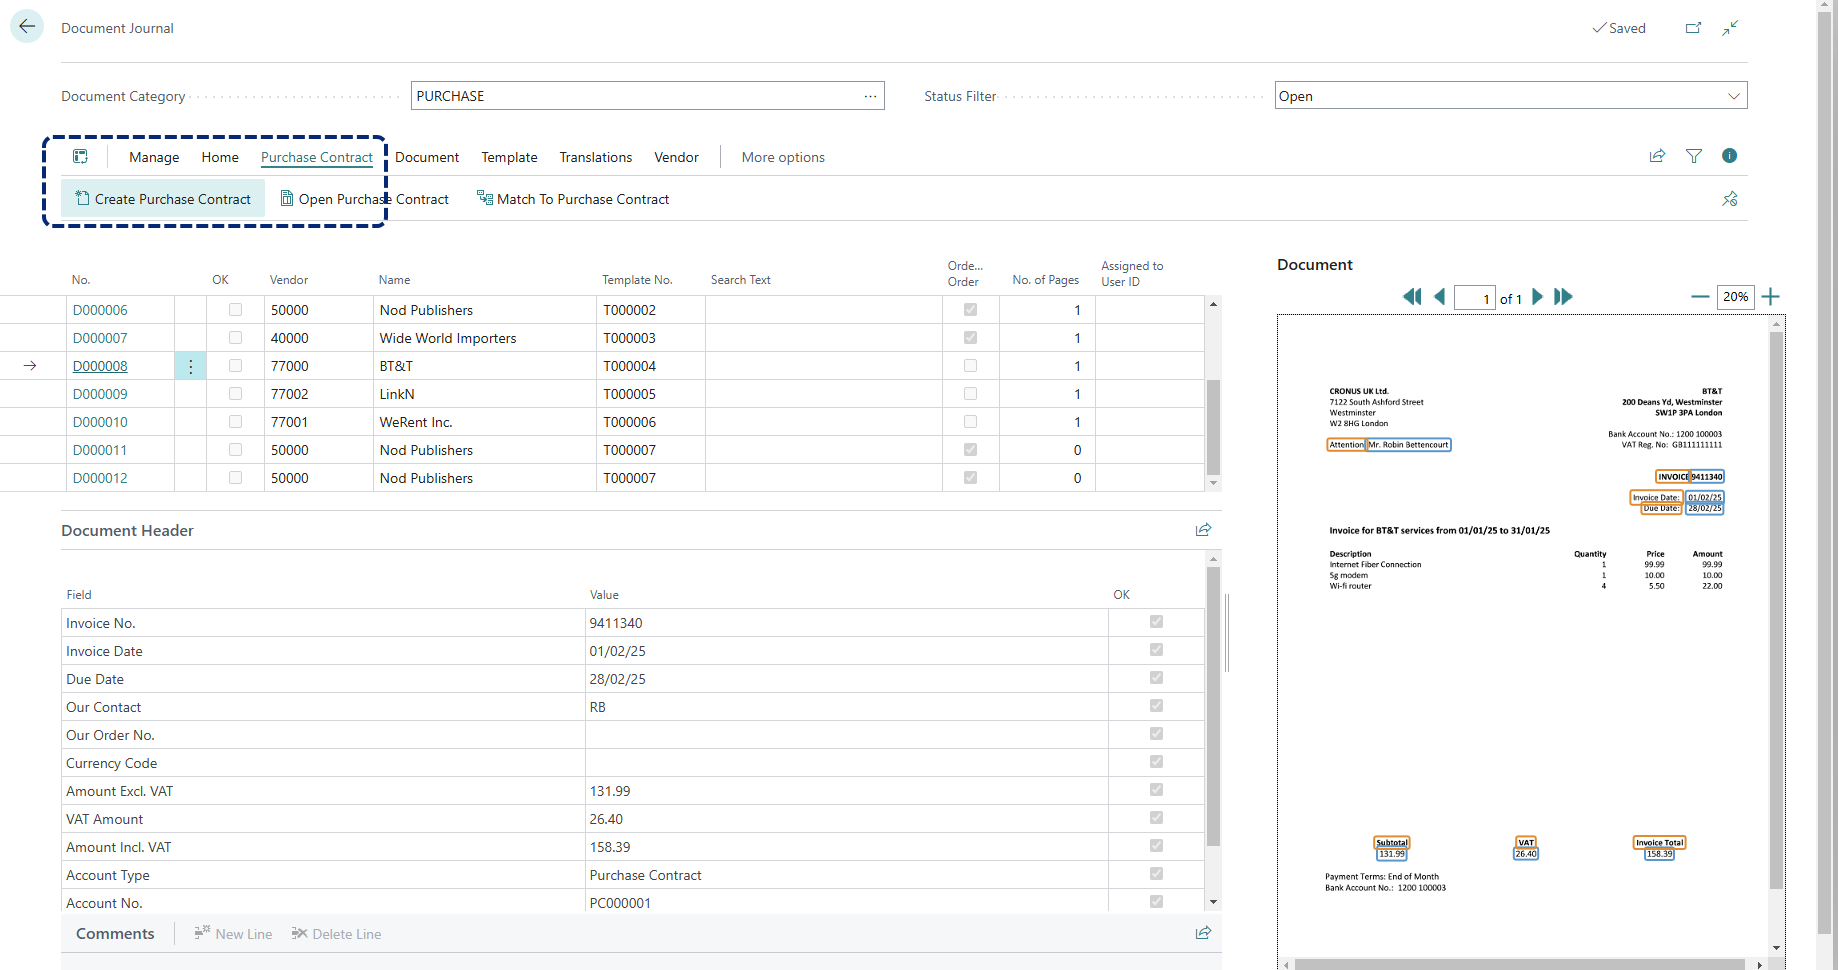This screenshot has width=1838, height=970.
Task: Open page in new window icon
Action: pos(1693,28)
